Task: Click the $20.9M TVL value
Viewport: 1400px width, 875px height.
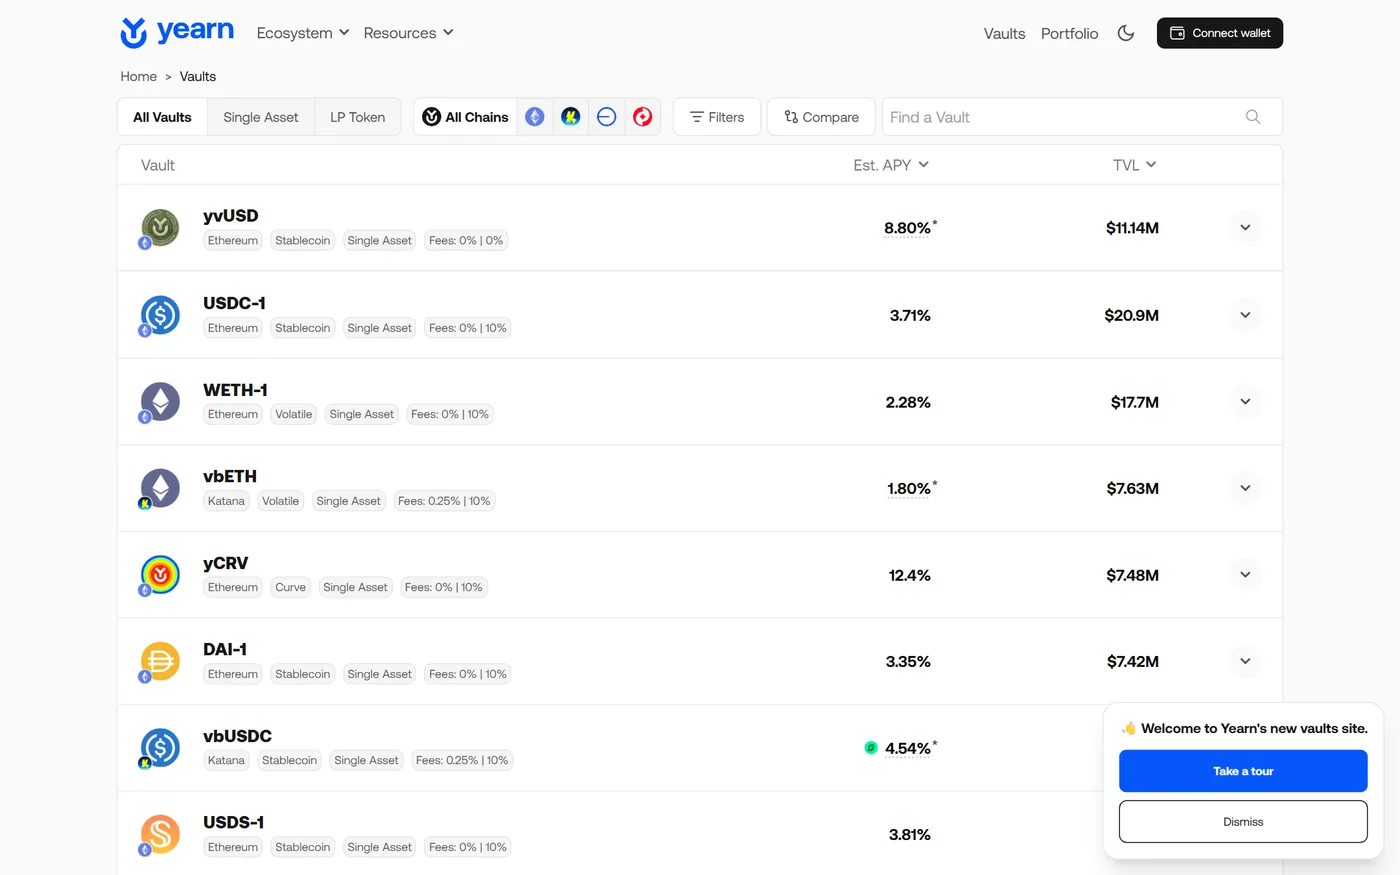Action: click(x=1132, y=315)
